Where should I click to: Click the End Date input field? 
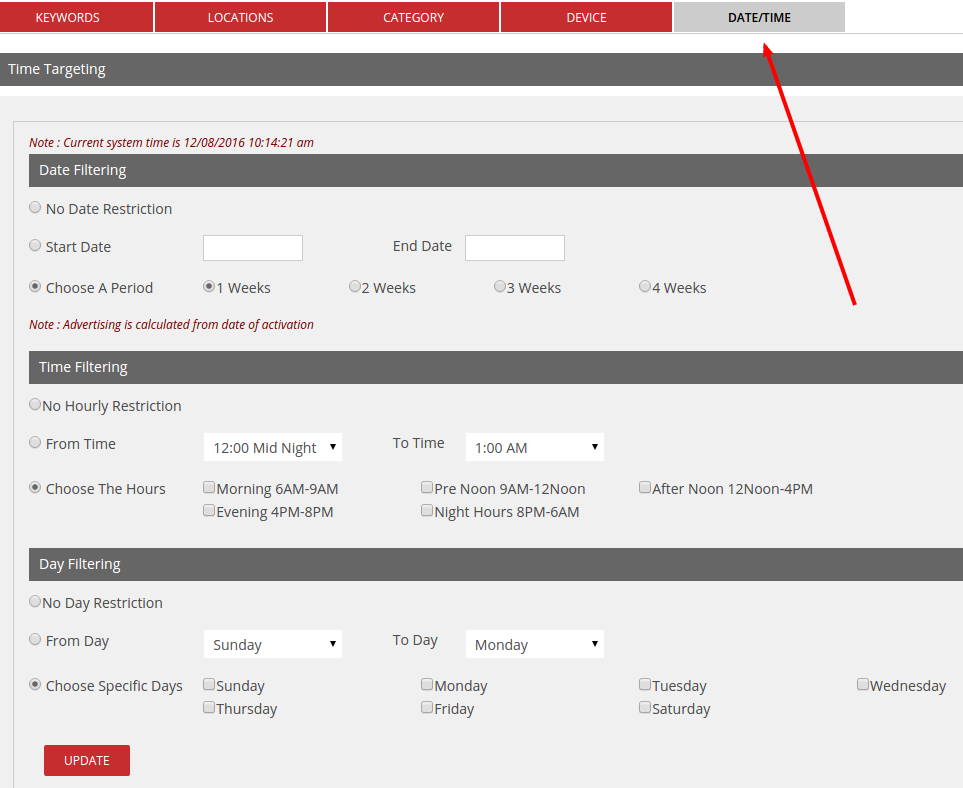(515, 248)
